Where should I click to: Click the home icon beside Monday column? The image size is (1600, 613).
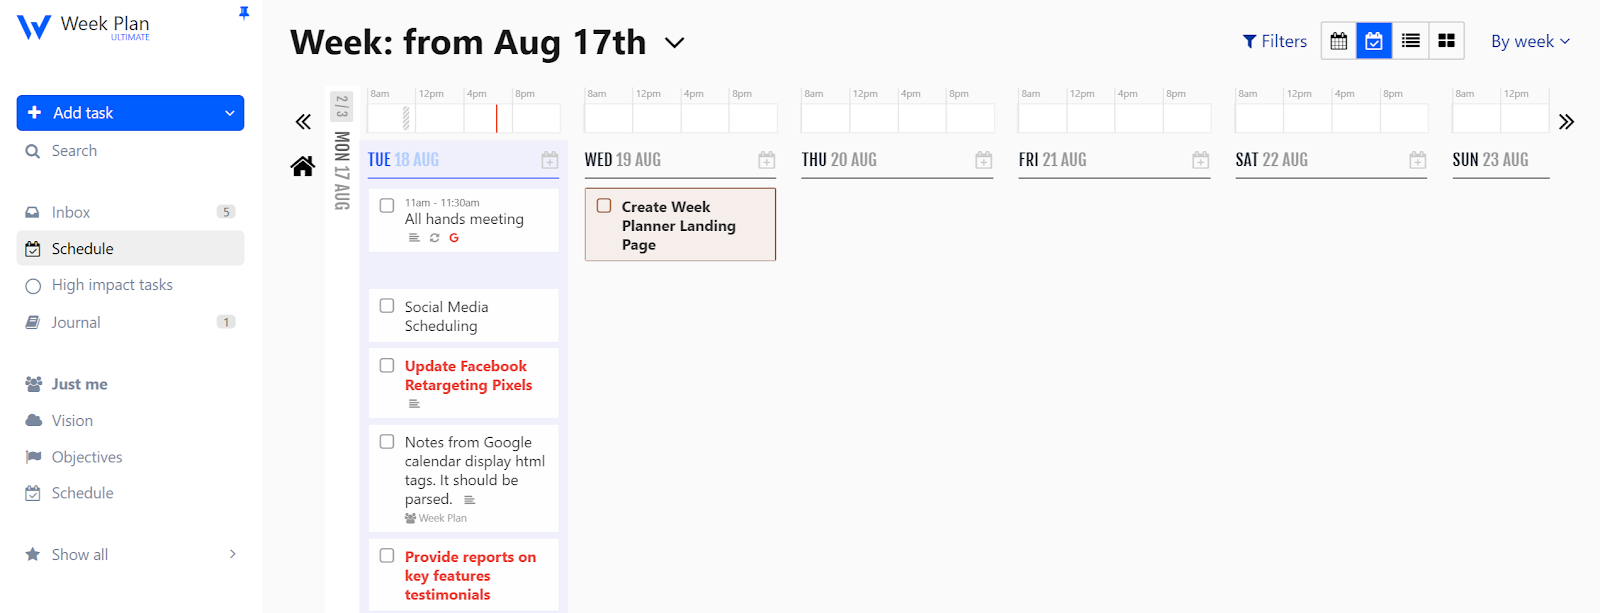click(302, 166)
